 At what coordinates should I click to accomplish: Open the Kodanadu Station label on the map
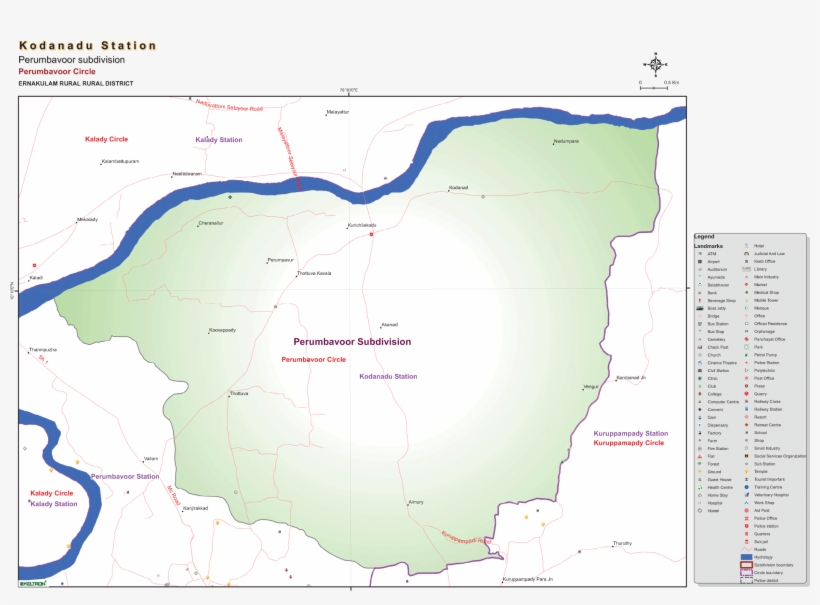(x=389, y=377)
